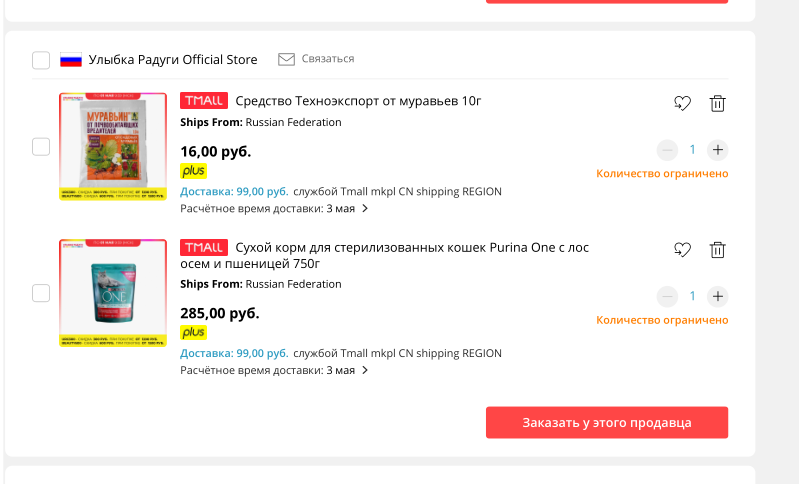The height and width of the screenshot is (484, 799).
Task: Click the Russian flag store icon
Action: point(71,60)
